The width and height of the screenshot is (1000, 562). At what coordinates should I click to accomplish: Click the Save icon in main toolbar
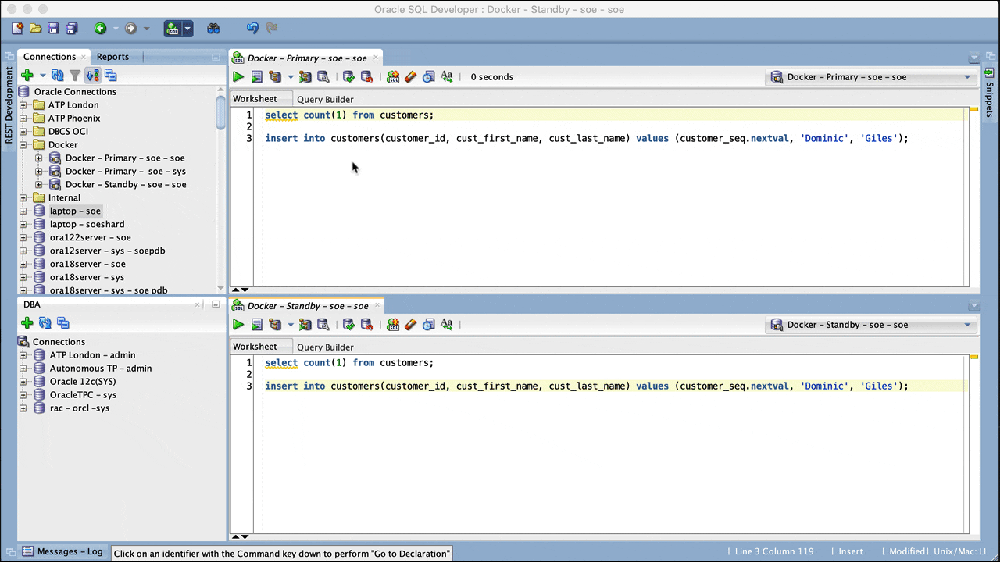tap(54, 28)
